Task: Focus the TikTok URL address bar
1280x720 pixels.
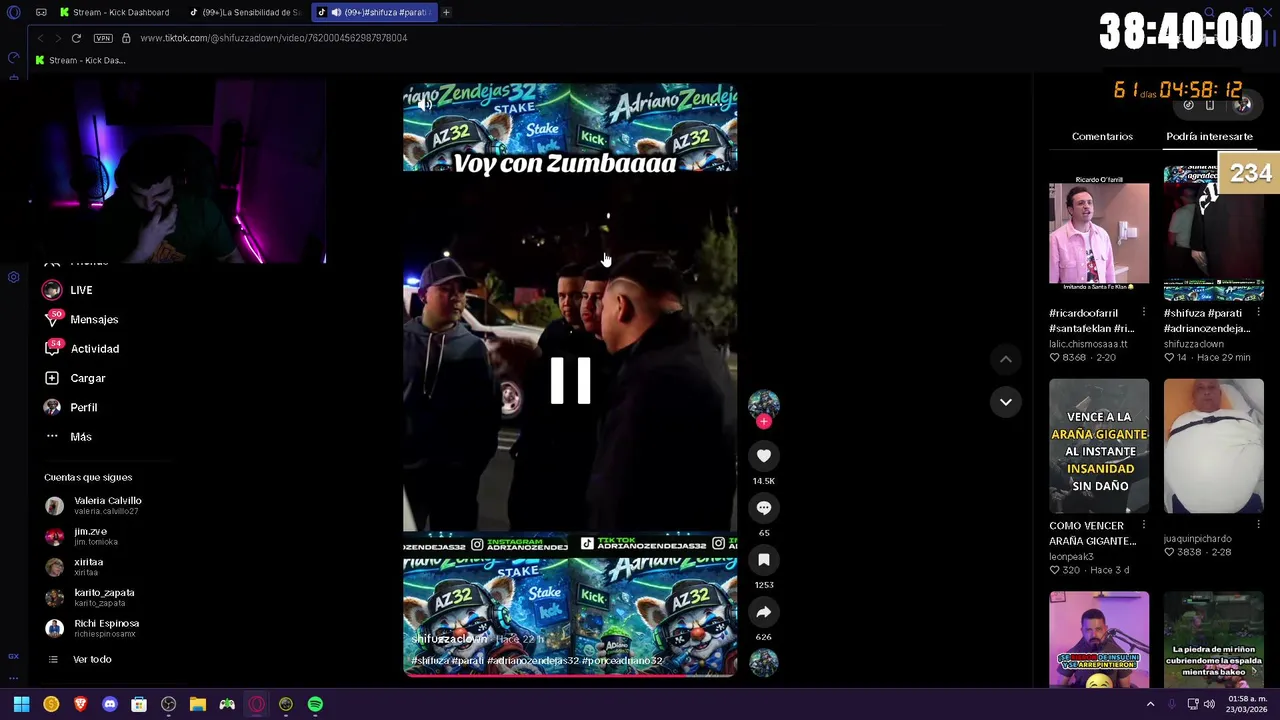Action: click(x=273, y=38)
